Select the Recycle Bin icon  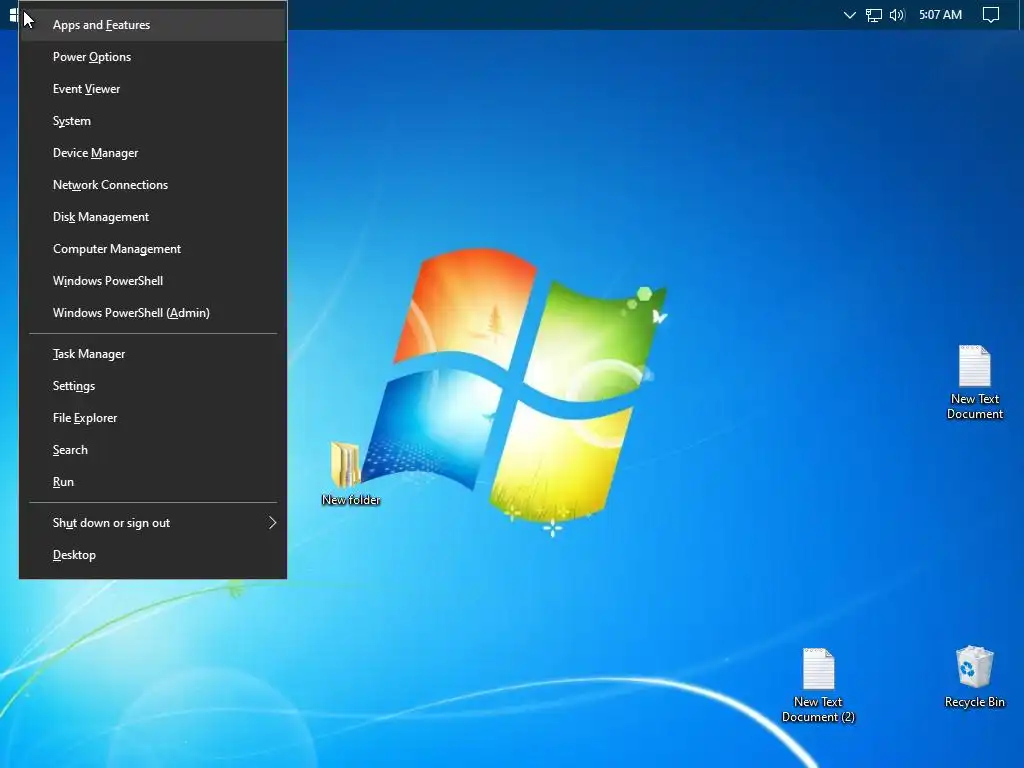[x=974, y=677]
